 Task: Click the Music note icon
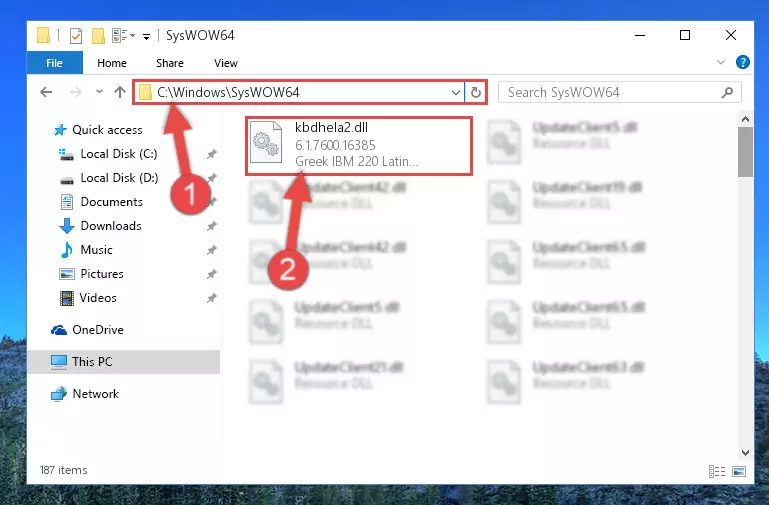click(66, 250)
